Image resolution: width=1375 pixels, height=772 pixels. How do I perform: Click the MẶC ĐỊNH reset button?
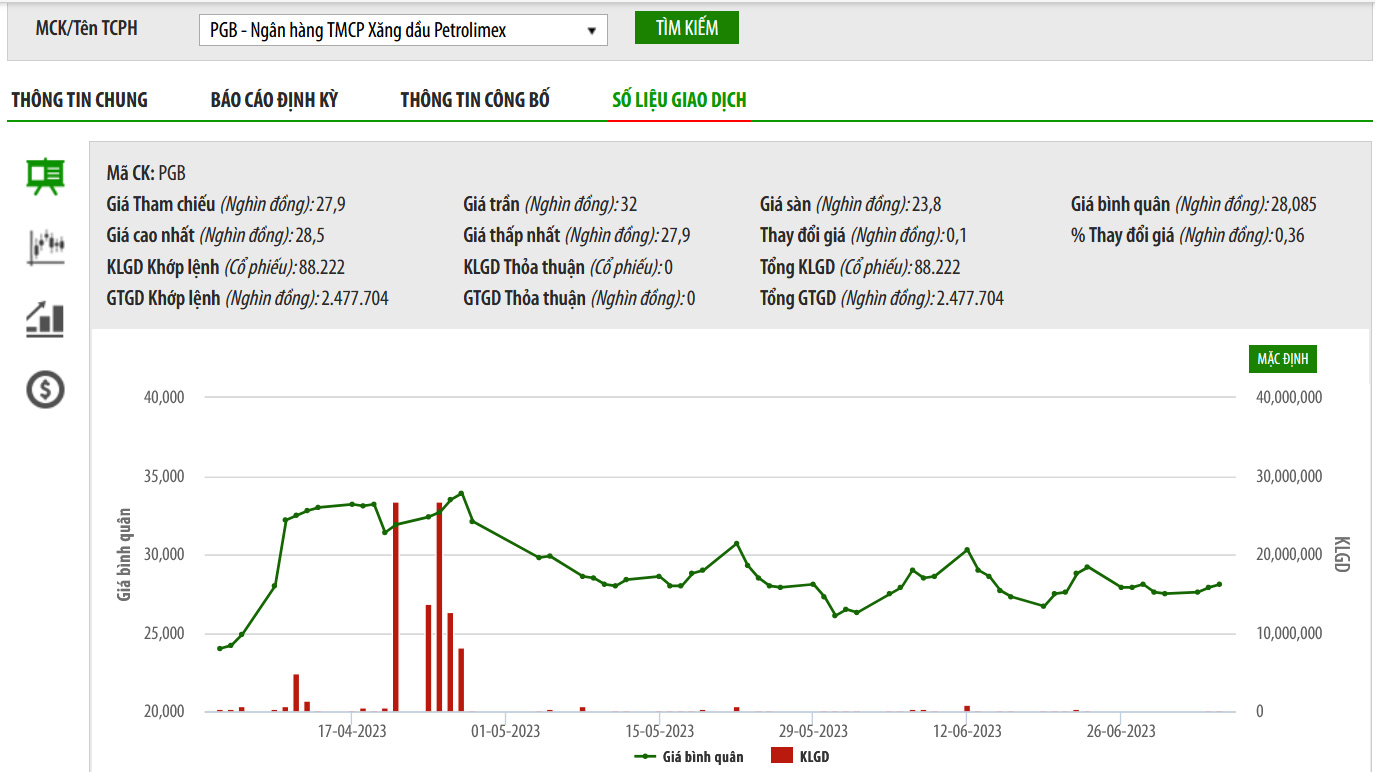pos(1283,359)
